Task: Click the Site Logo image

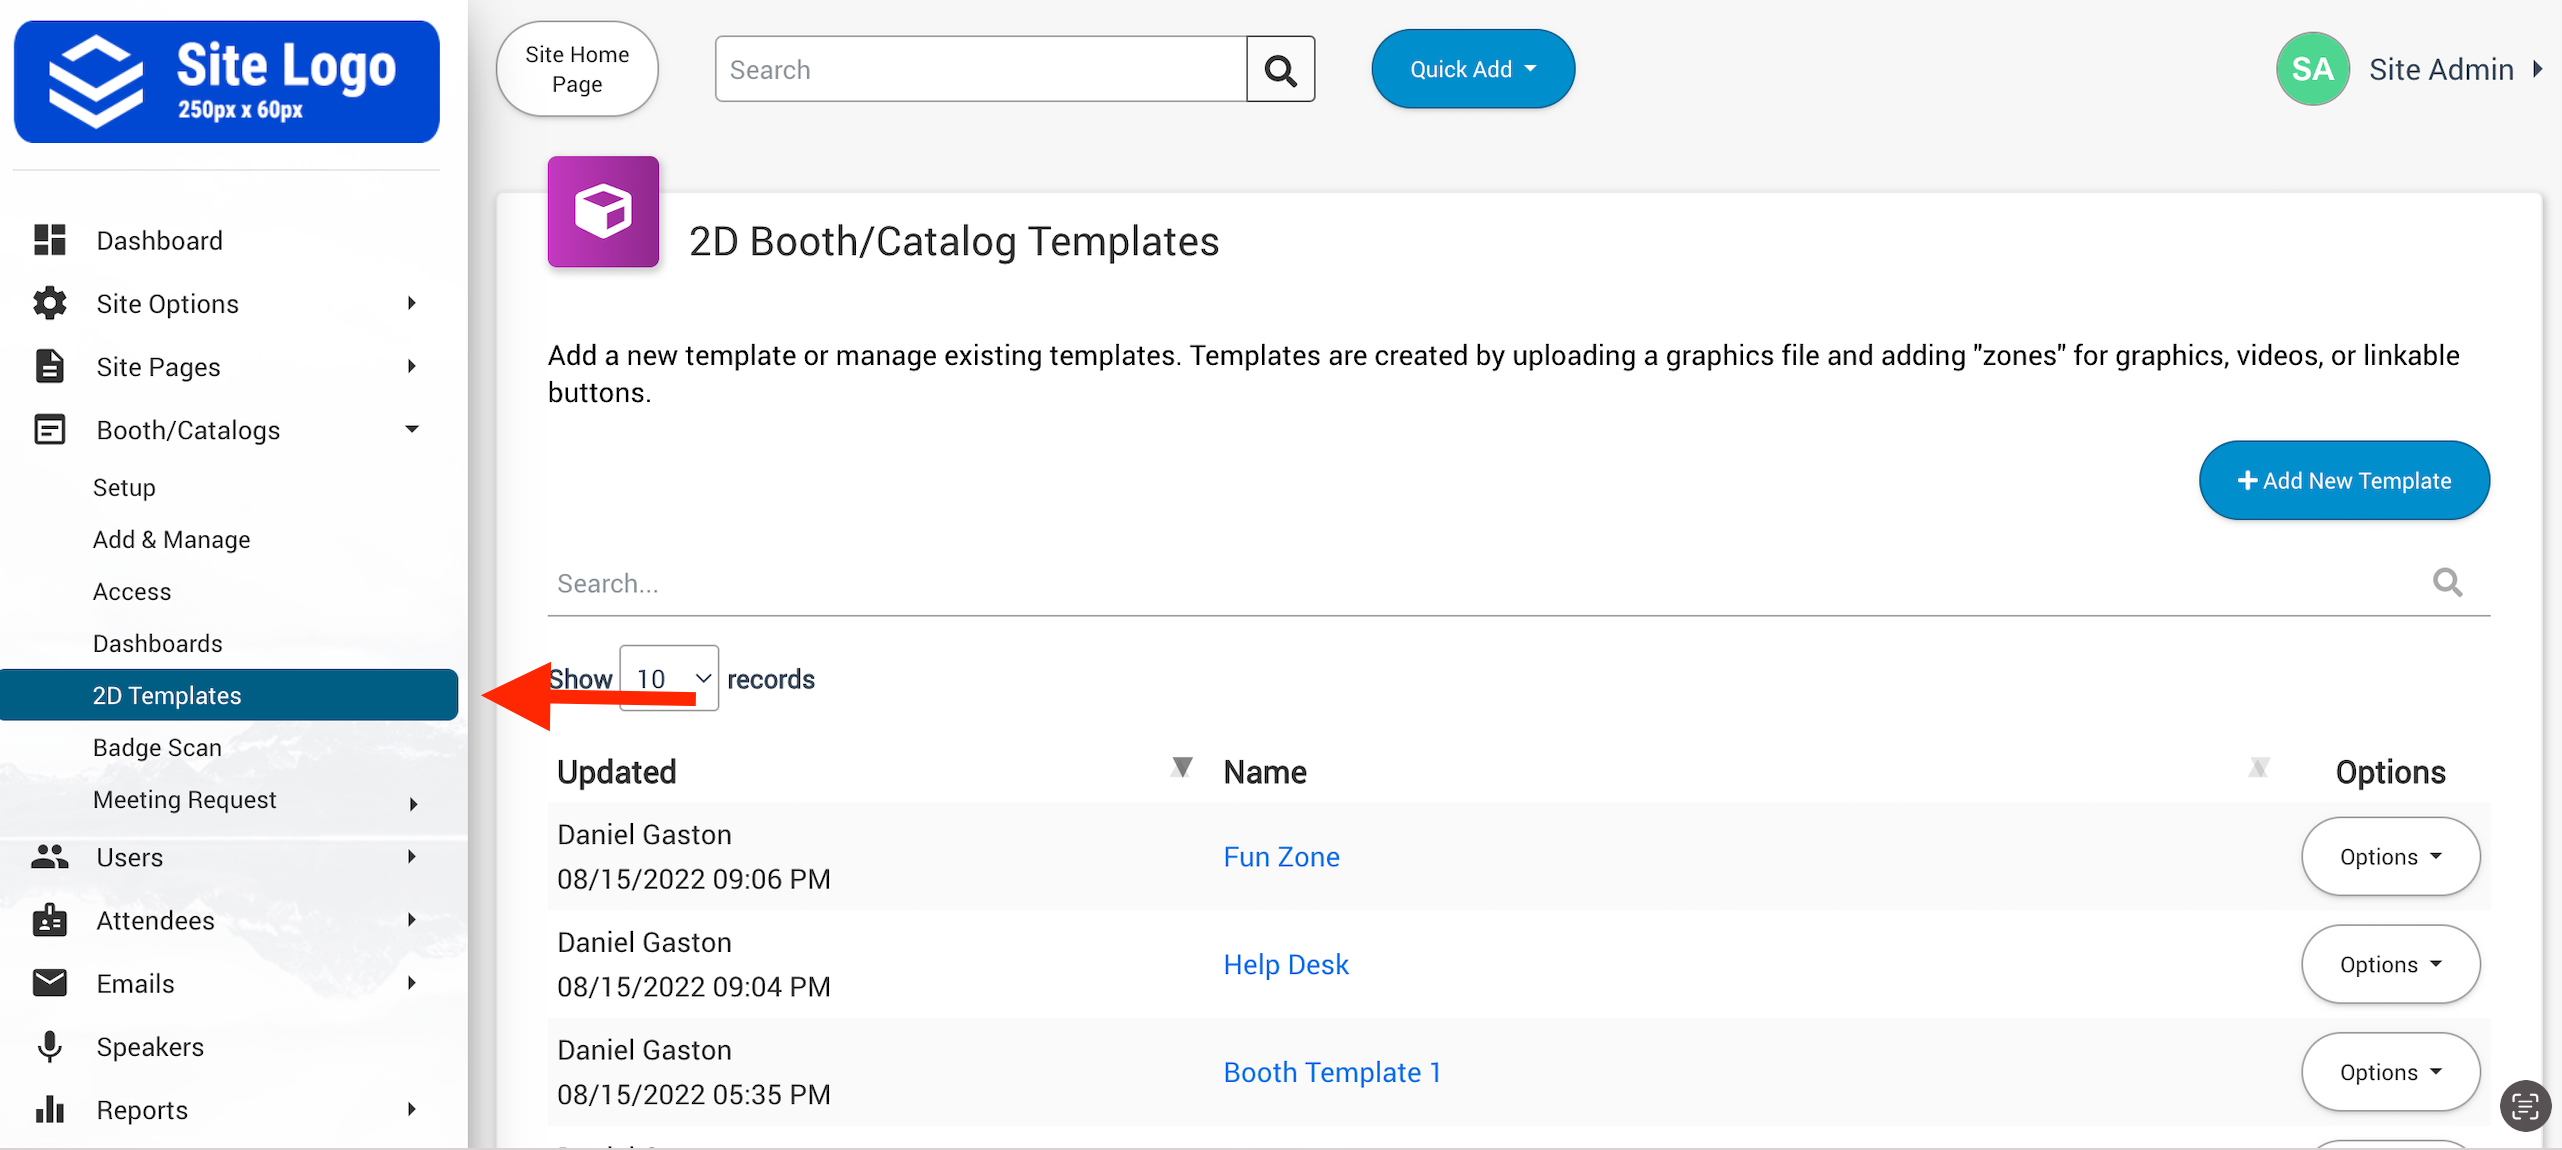Action: coord(227,82)
